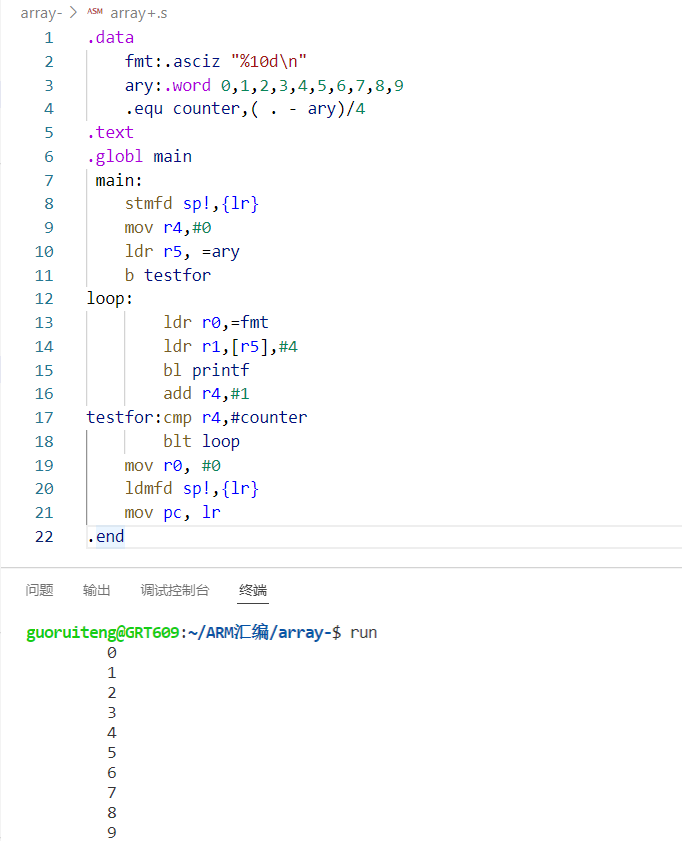Click mov pc, lr instruction
This screenshot has width=682, height=841.
[x=173, y=513]
